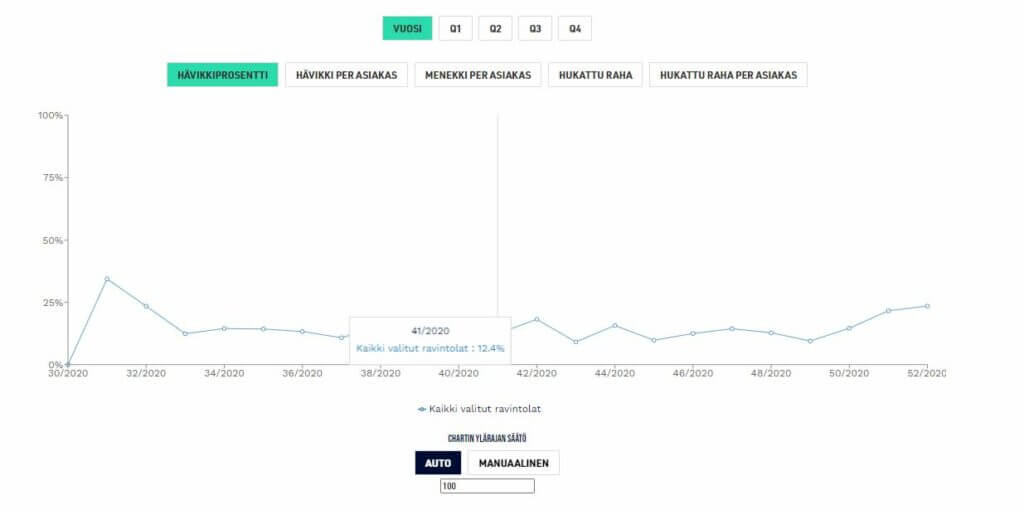Show Q3 quarter data

(535, 29)
